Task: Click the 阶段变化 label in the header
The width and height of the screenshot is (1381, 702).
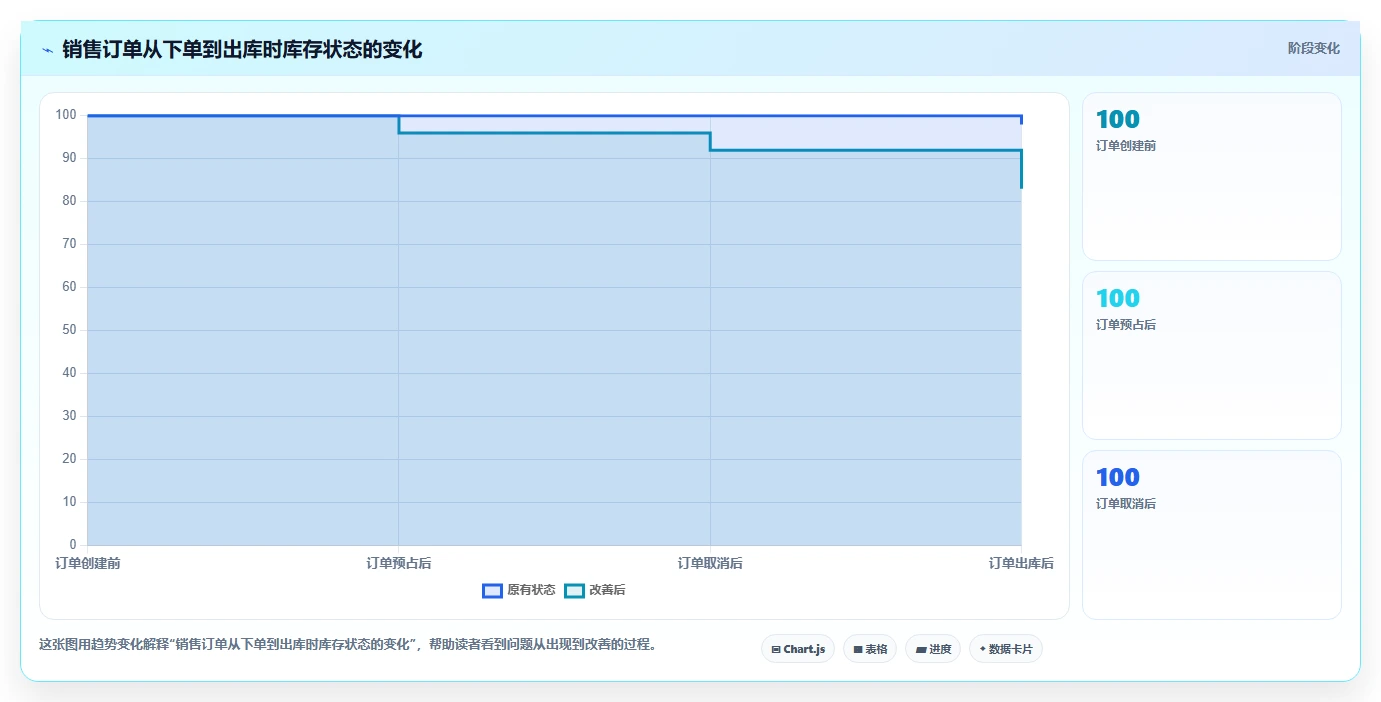Action: (x=1313, y=48)
